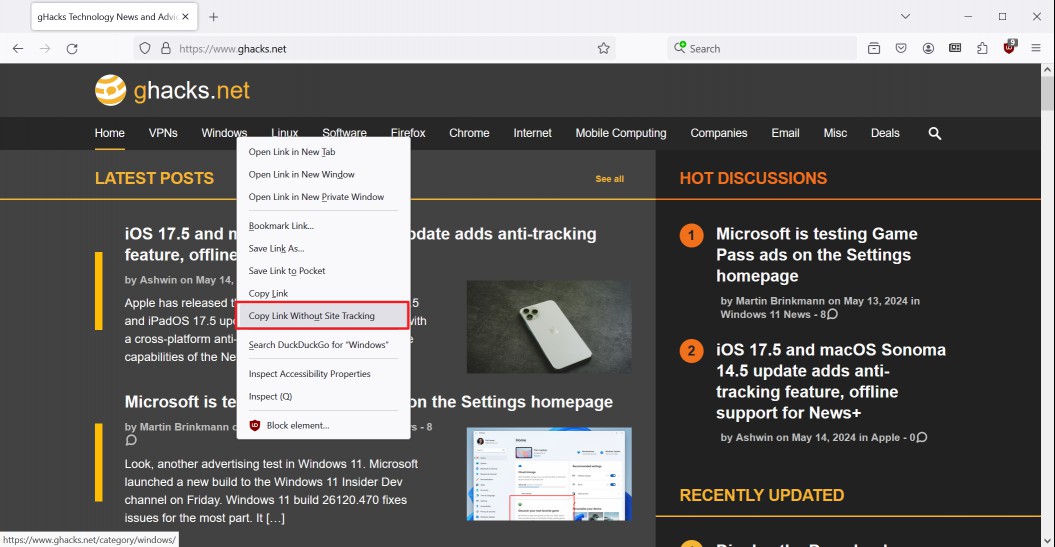This screenshot has width=1055, height=547.
Task: Open hot discussion Microsoft is testing Game Pass ads
Action: [816, 255]
